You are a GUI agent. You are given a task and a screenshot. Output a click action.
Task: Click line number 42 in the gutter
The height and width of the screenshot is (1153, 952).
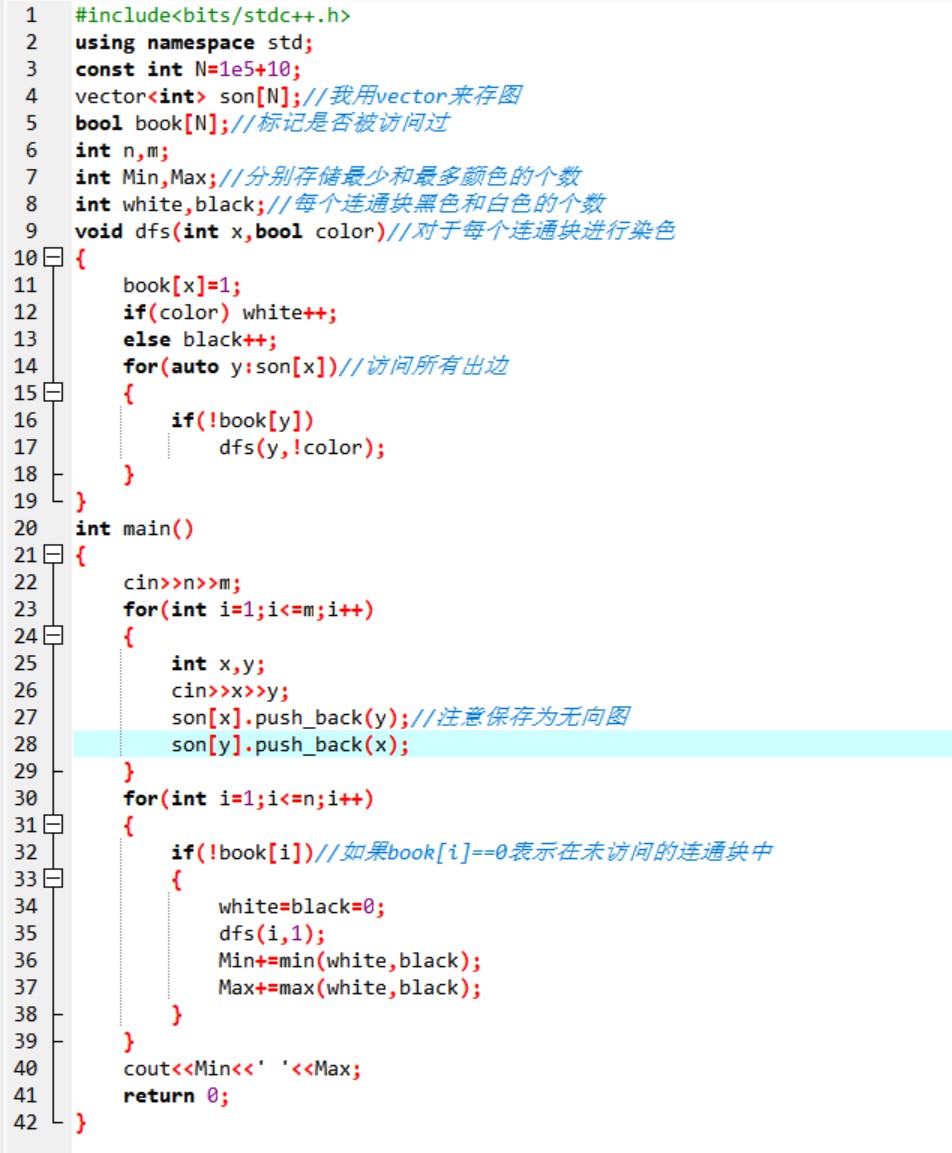[26, 1123]
